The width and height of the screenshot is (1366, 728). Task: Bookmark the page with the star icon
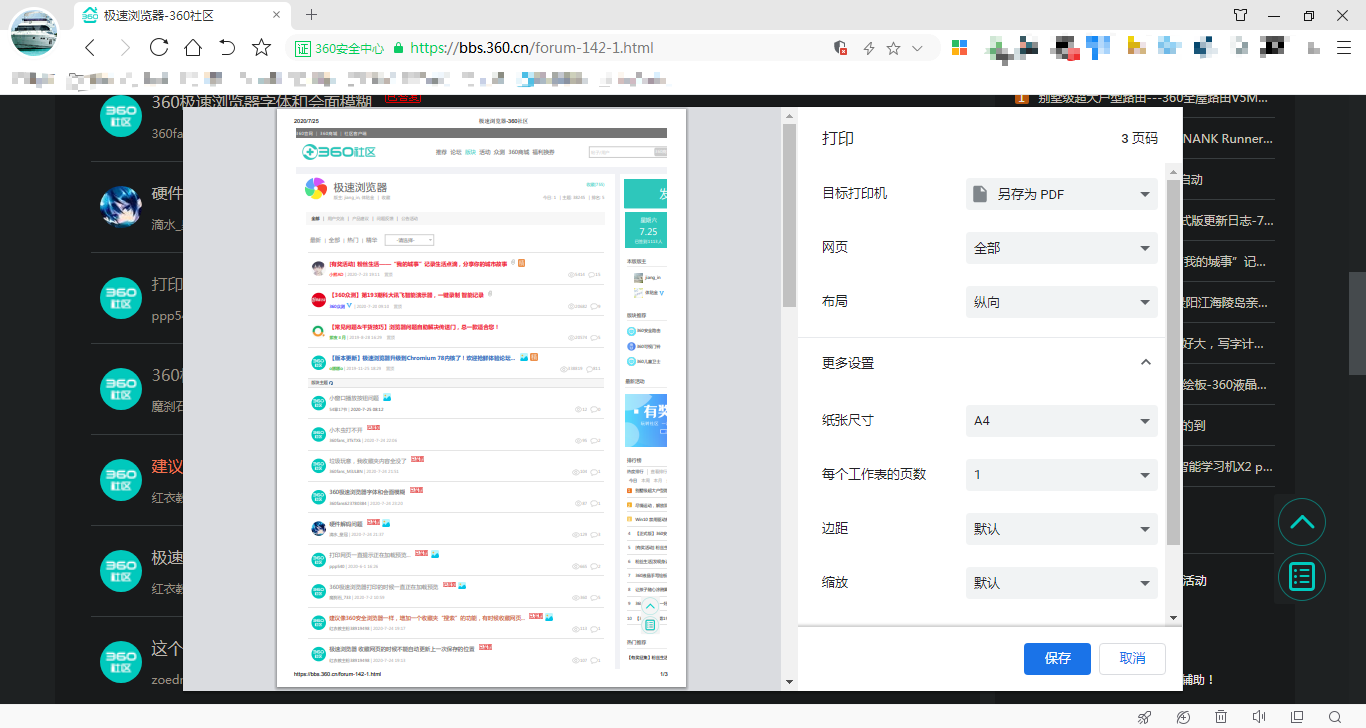261,47
